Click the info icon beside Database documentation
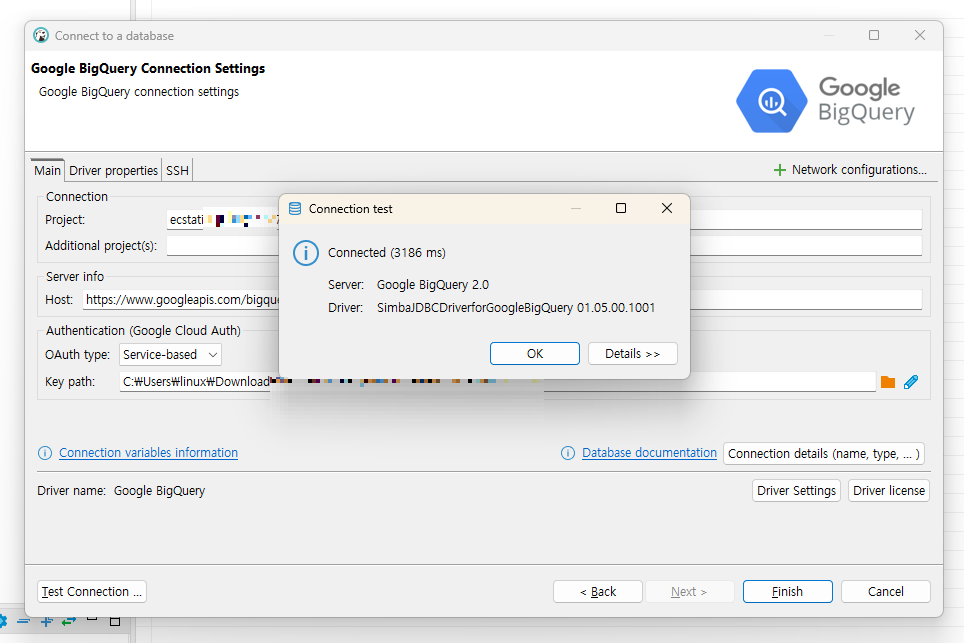964x643 pixels. (568, 453)
